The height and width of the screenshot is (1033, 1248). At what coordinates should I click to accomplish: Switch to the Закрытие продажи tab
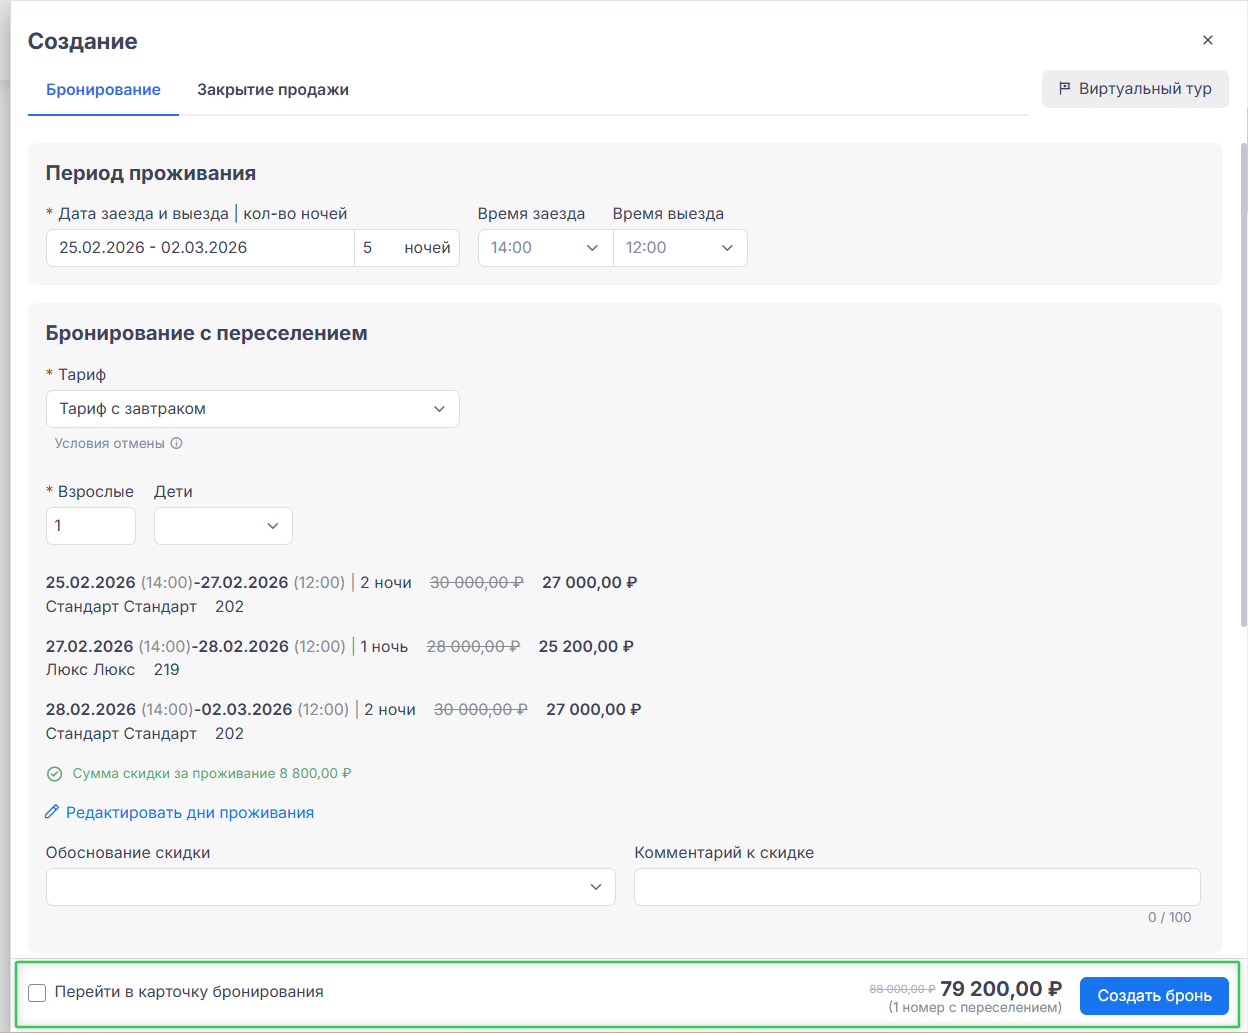(x=273, y=90)
